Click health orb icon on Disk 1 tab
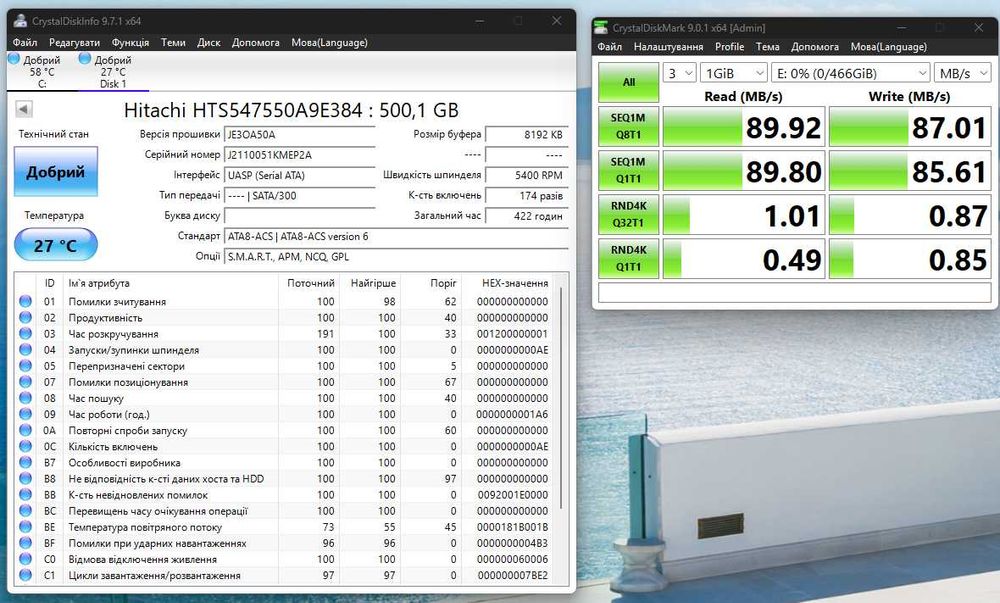Image resolution: width=1000 pixels, height=603 pixels. pos(85,59)
